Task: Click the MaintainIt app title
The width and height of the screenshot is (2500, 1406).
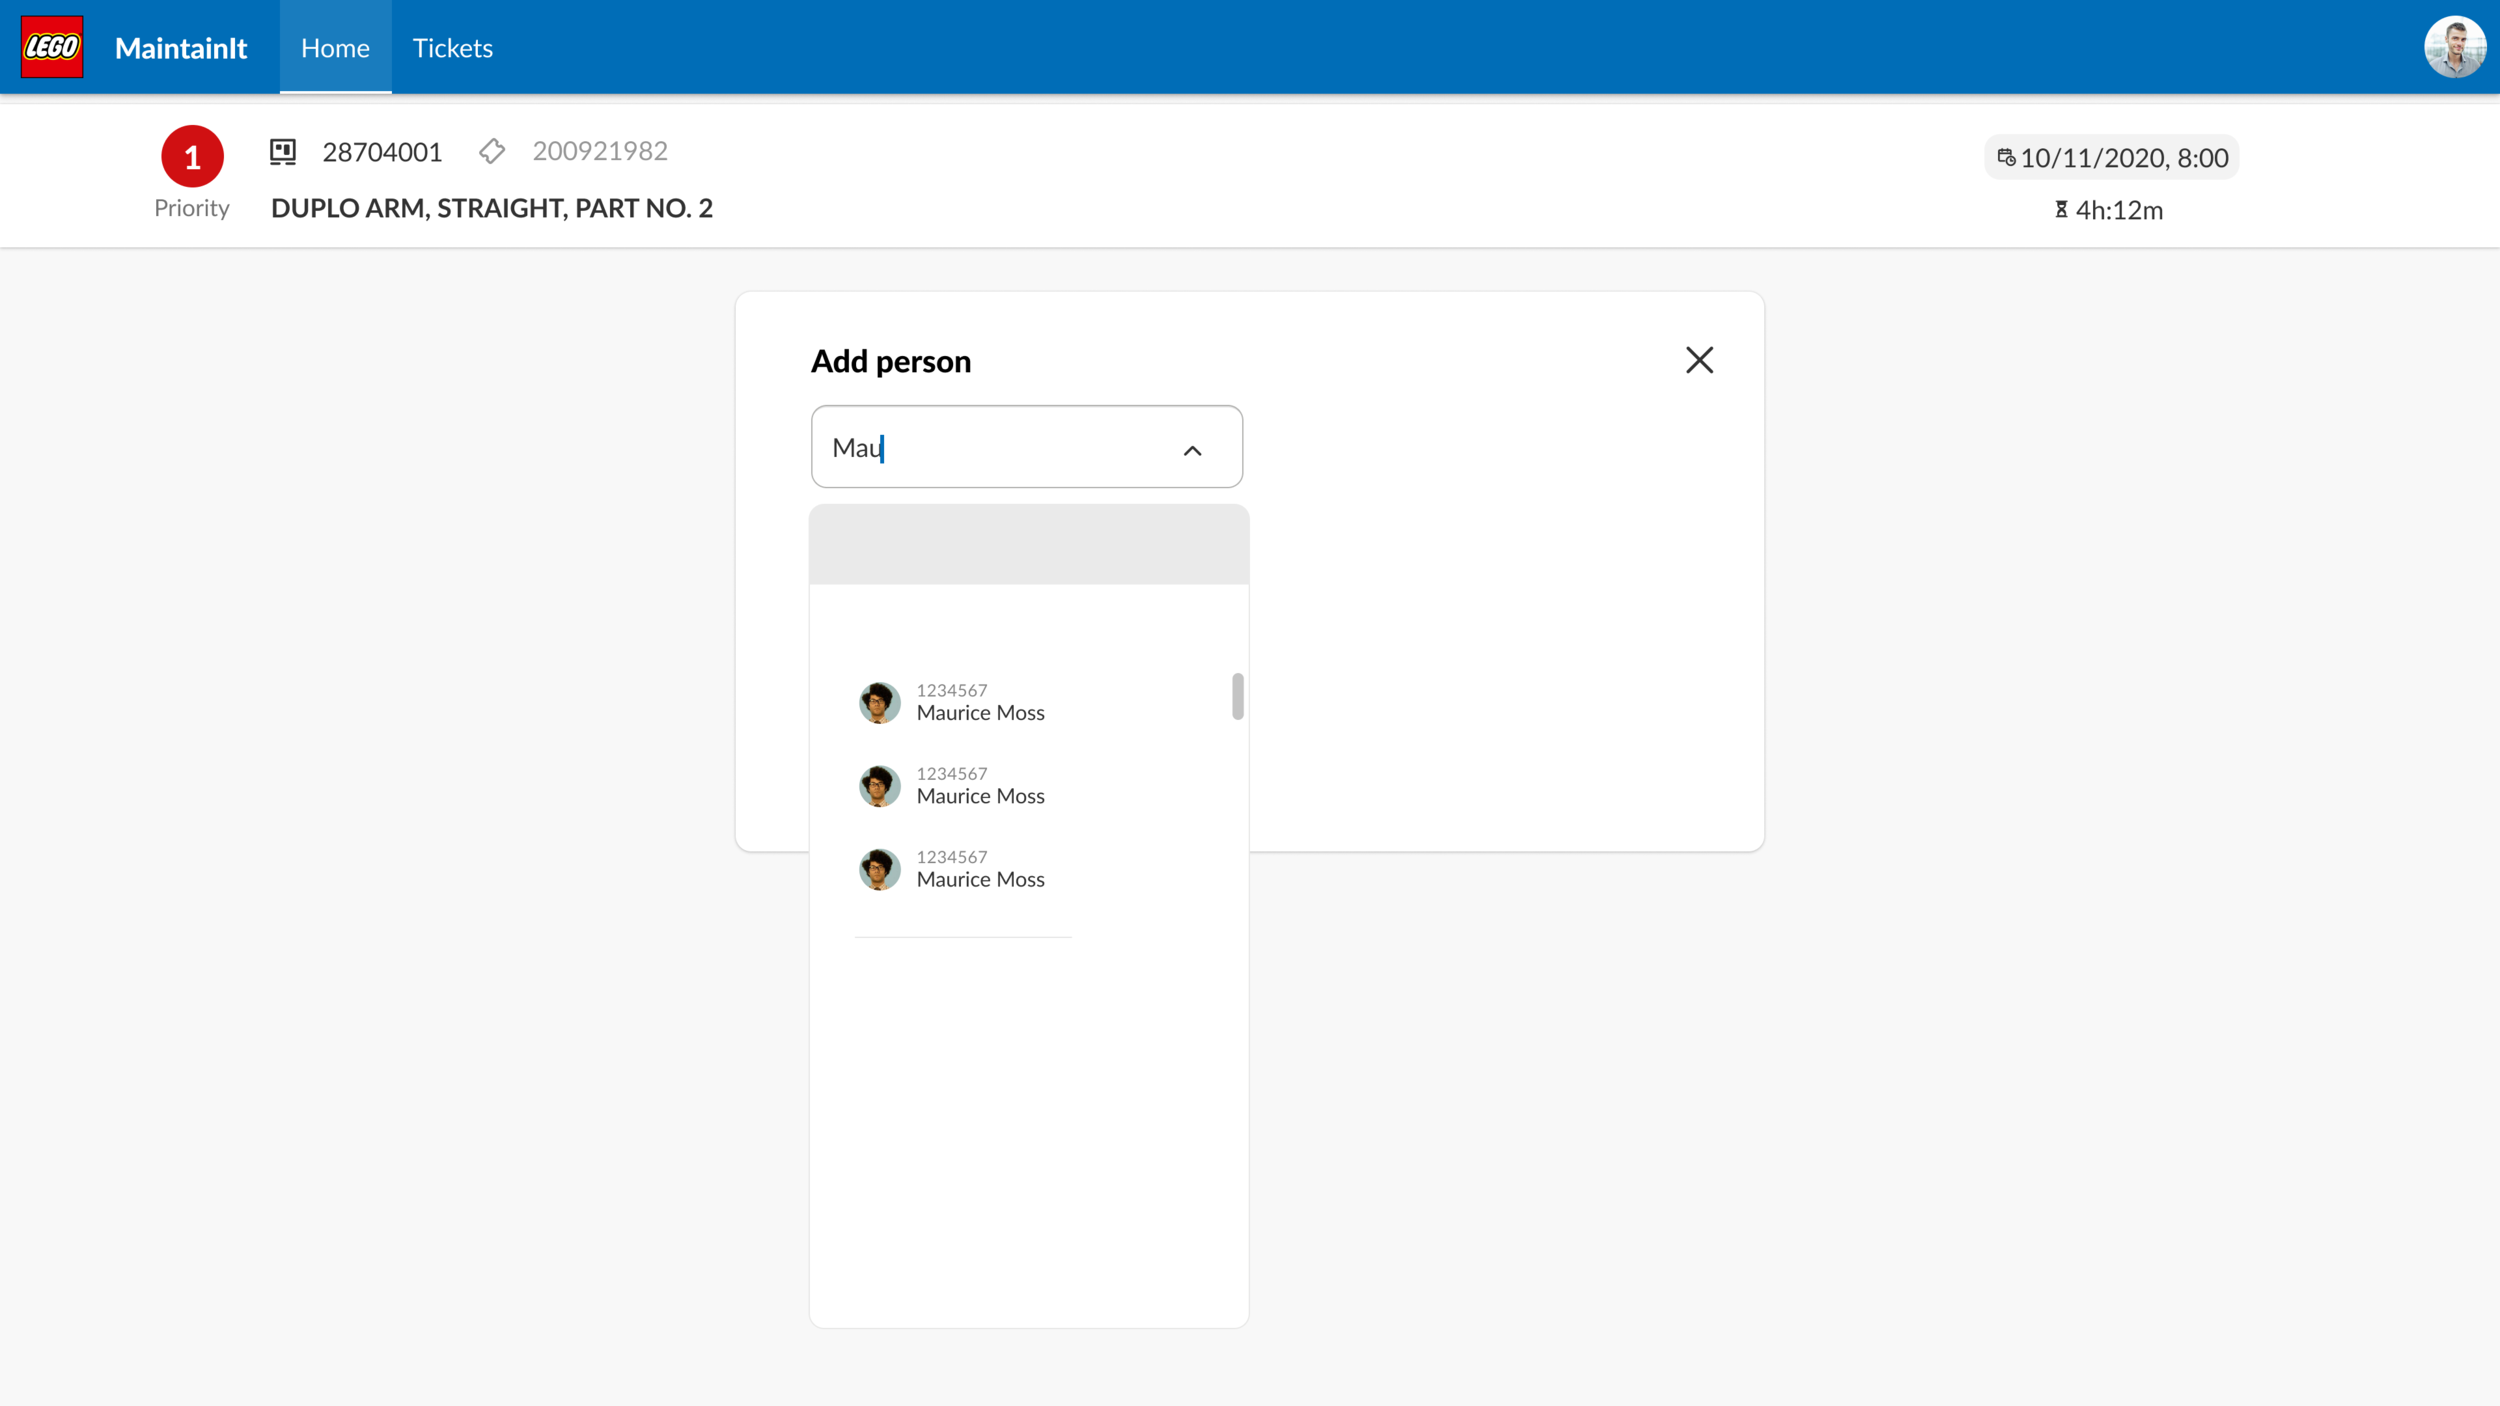Action: point(181,48)
